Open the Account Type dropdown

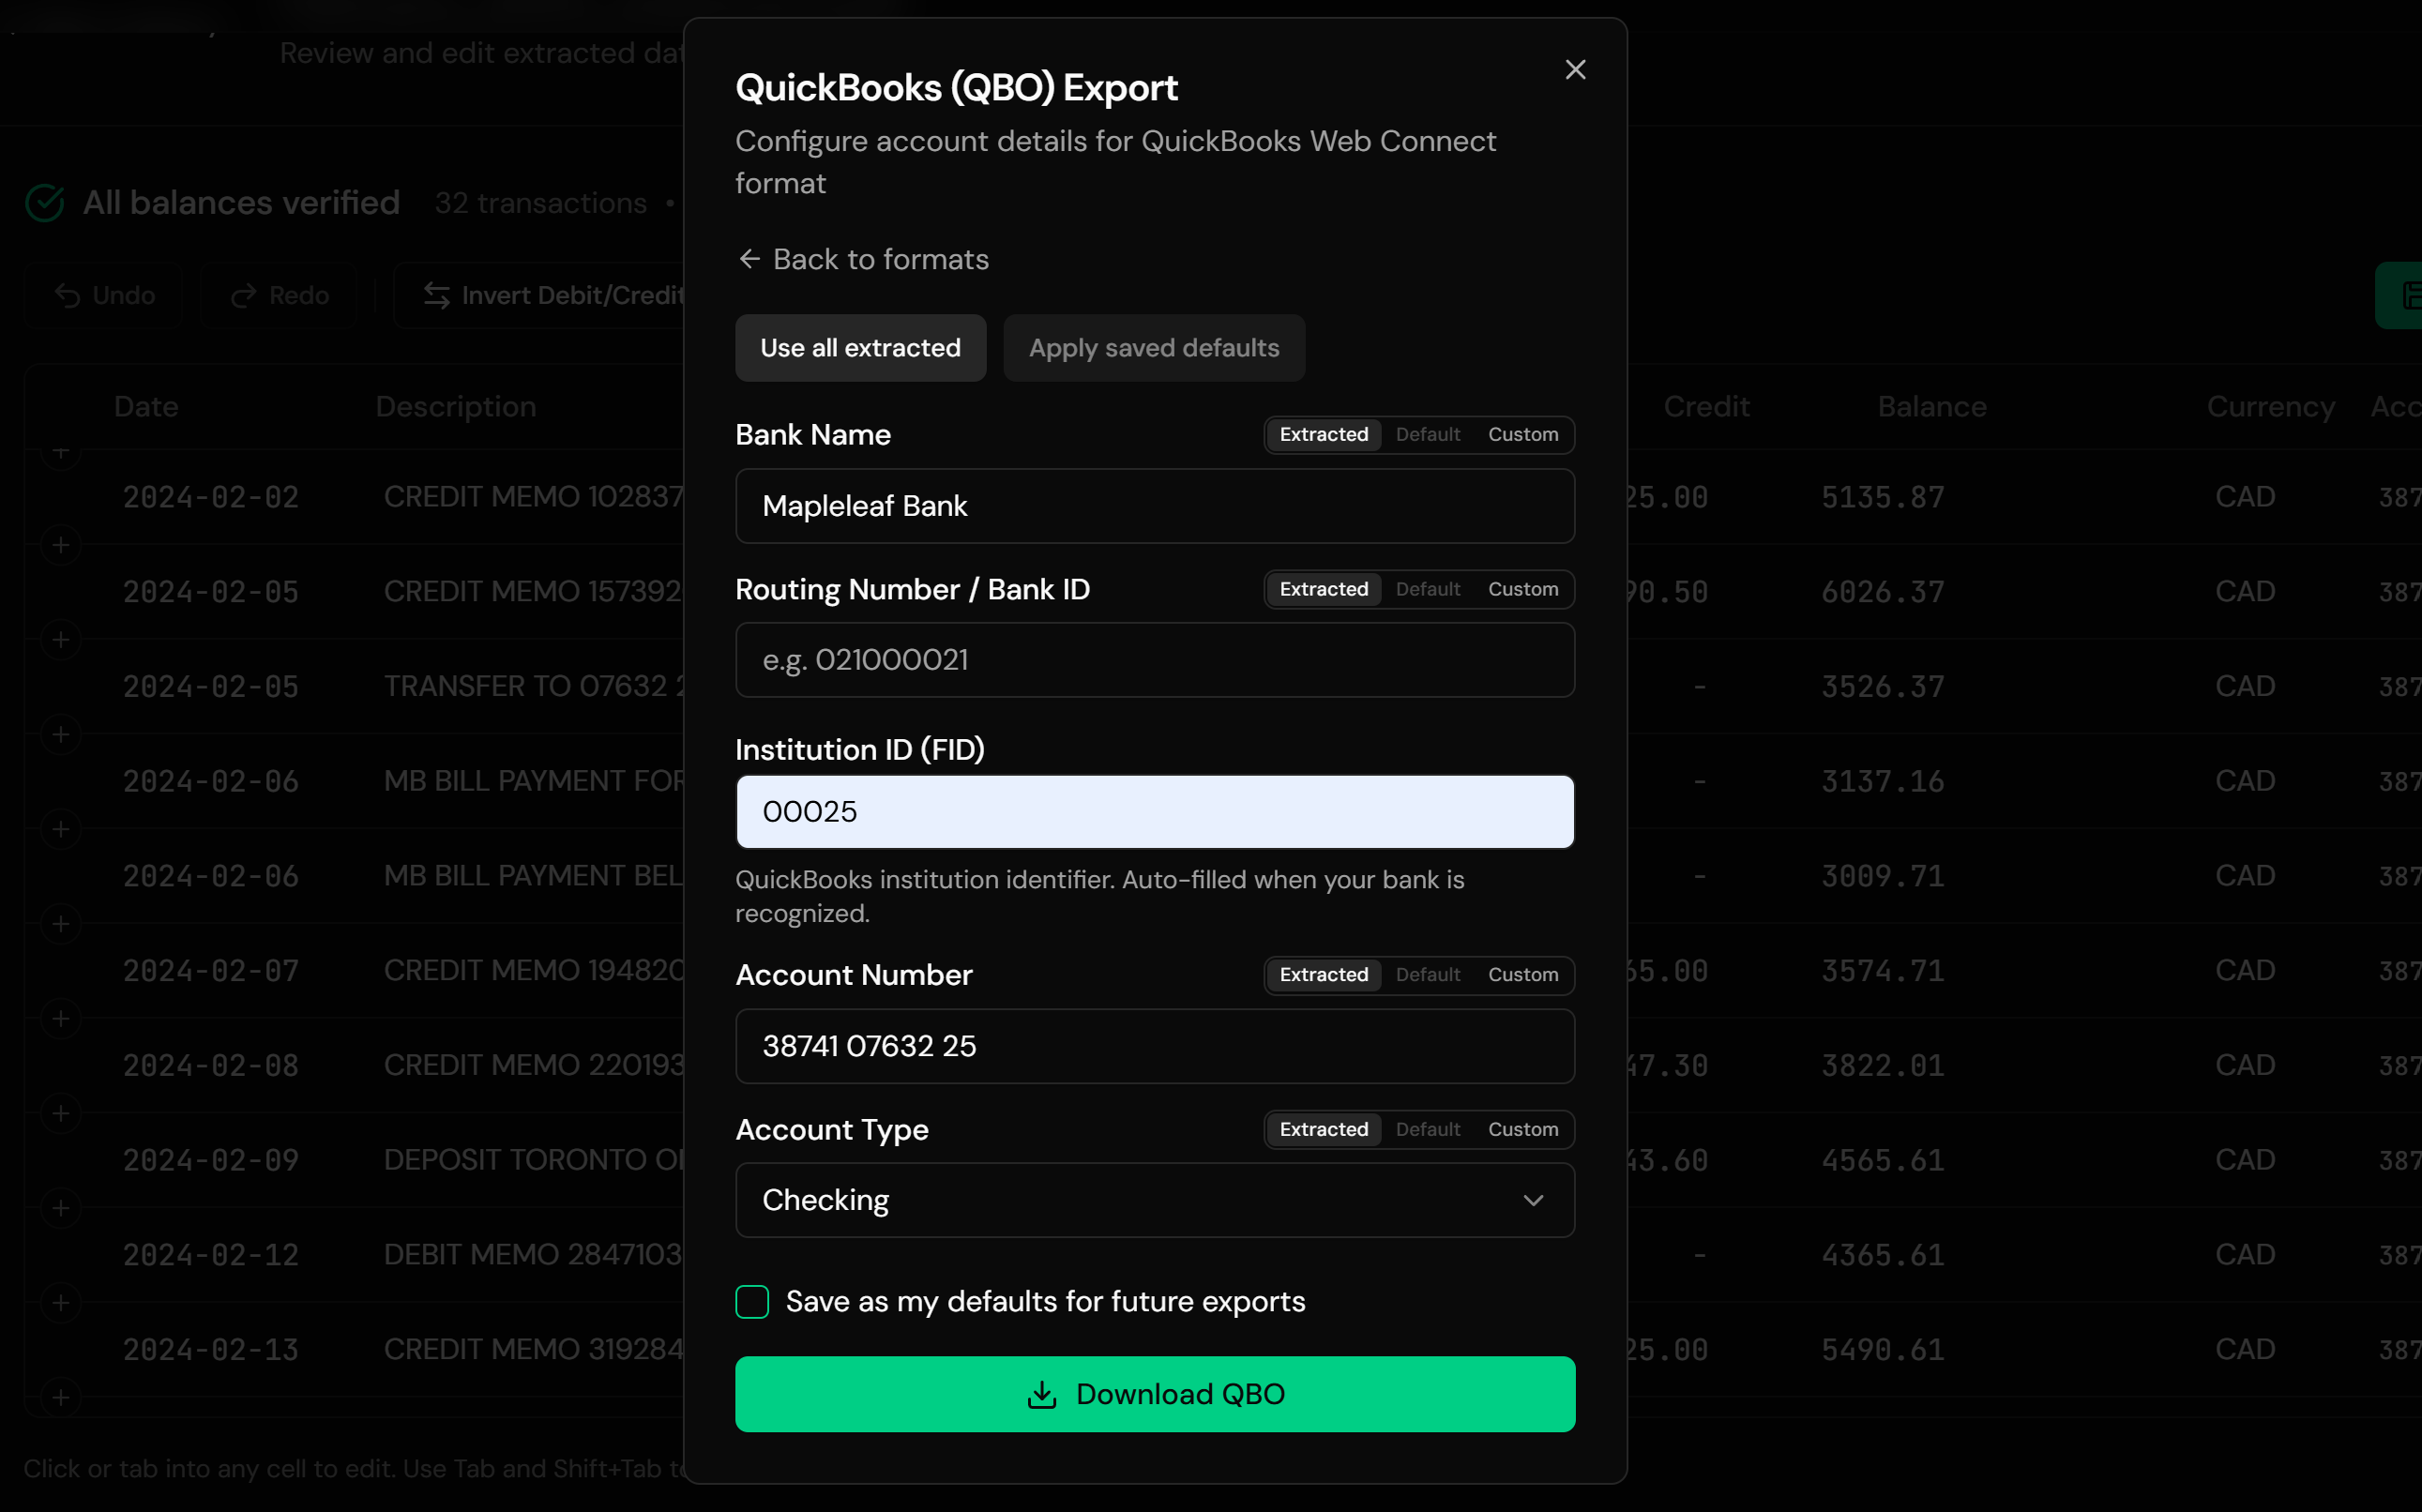coord(1155,1200)
